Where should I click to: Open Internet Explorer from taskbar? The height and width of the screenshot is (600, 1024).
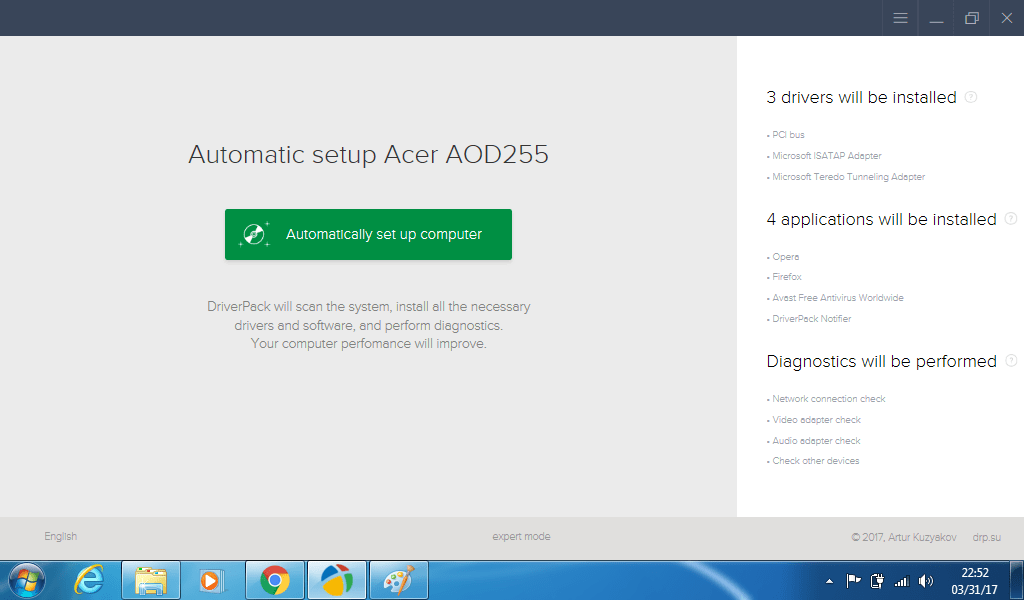[89, 580]
